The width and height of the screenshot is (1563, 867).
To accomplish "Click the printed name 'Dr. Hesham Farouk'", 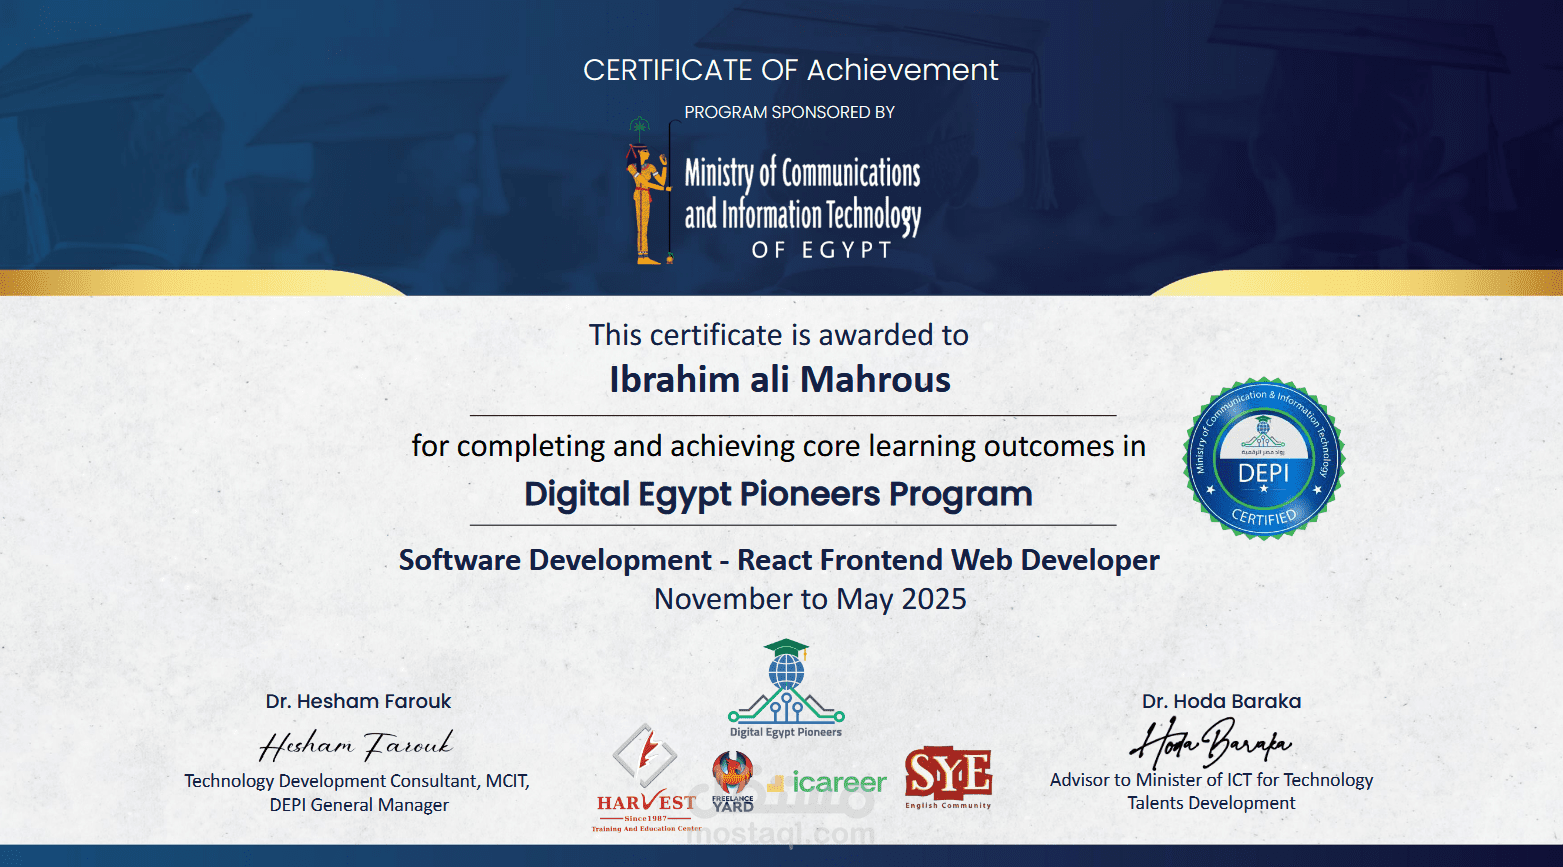I will [x=358, y=701].
